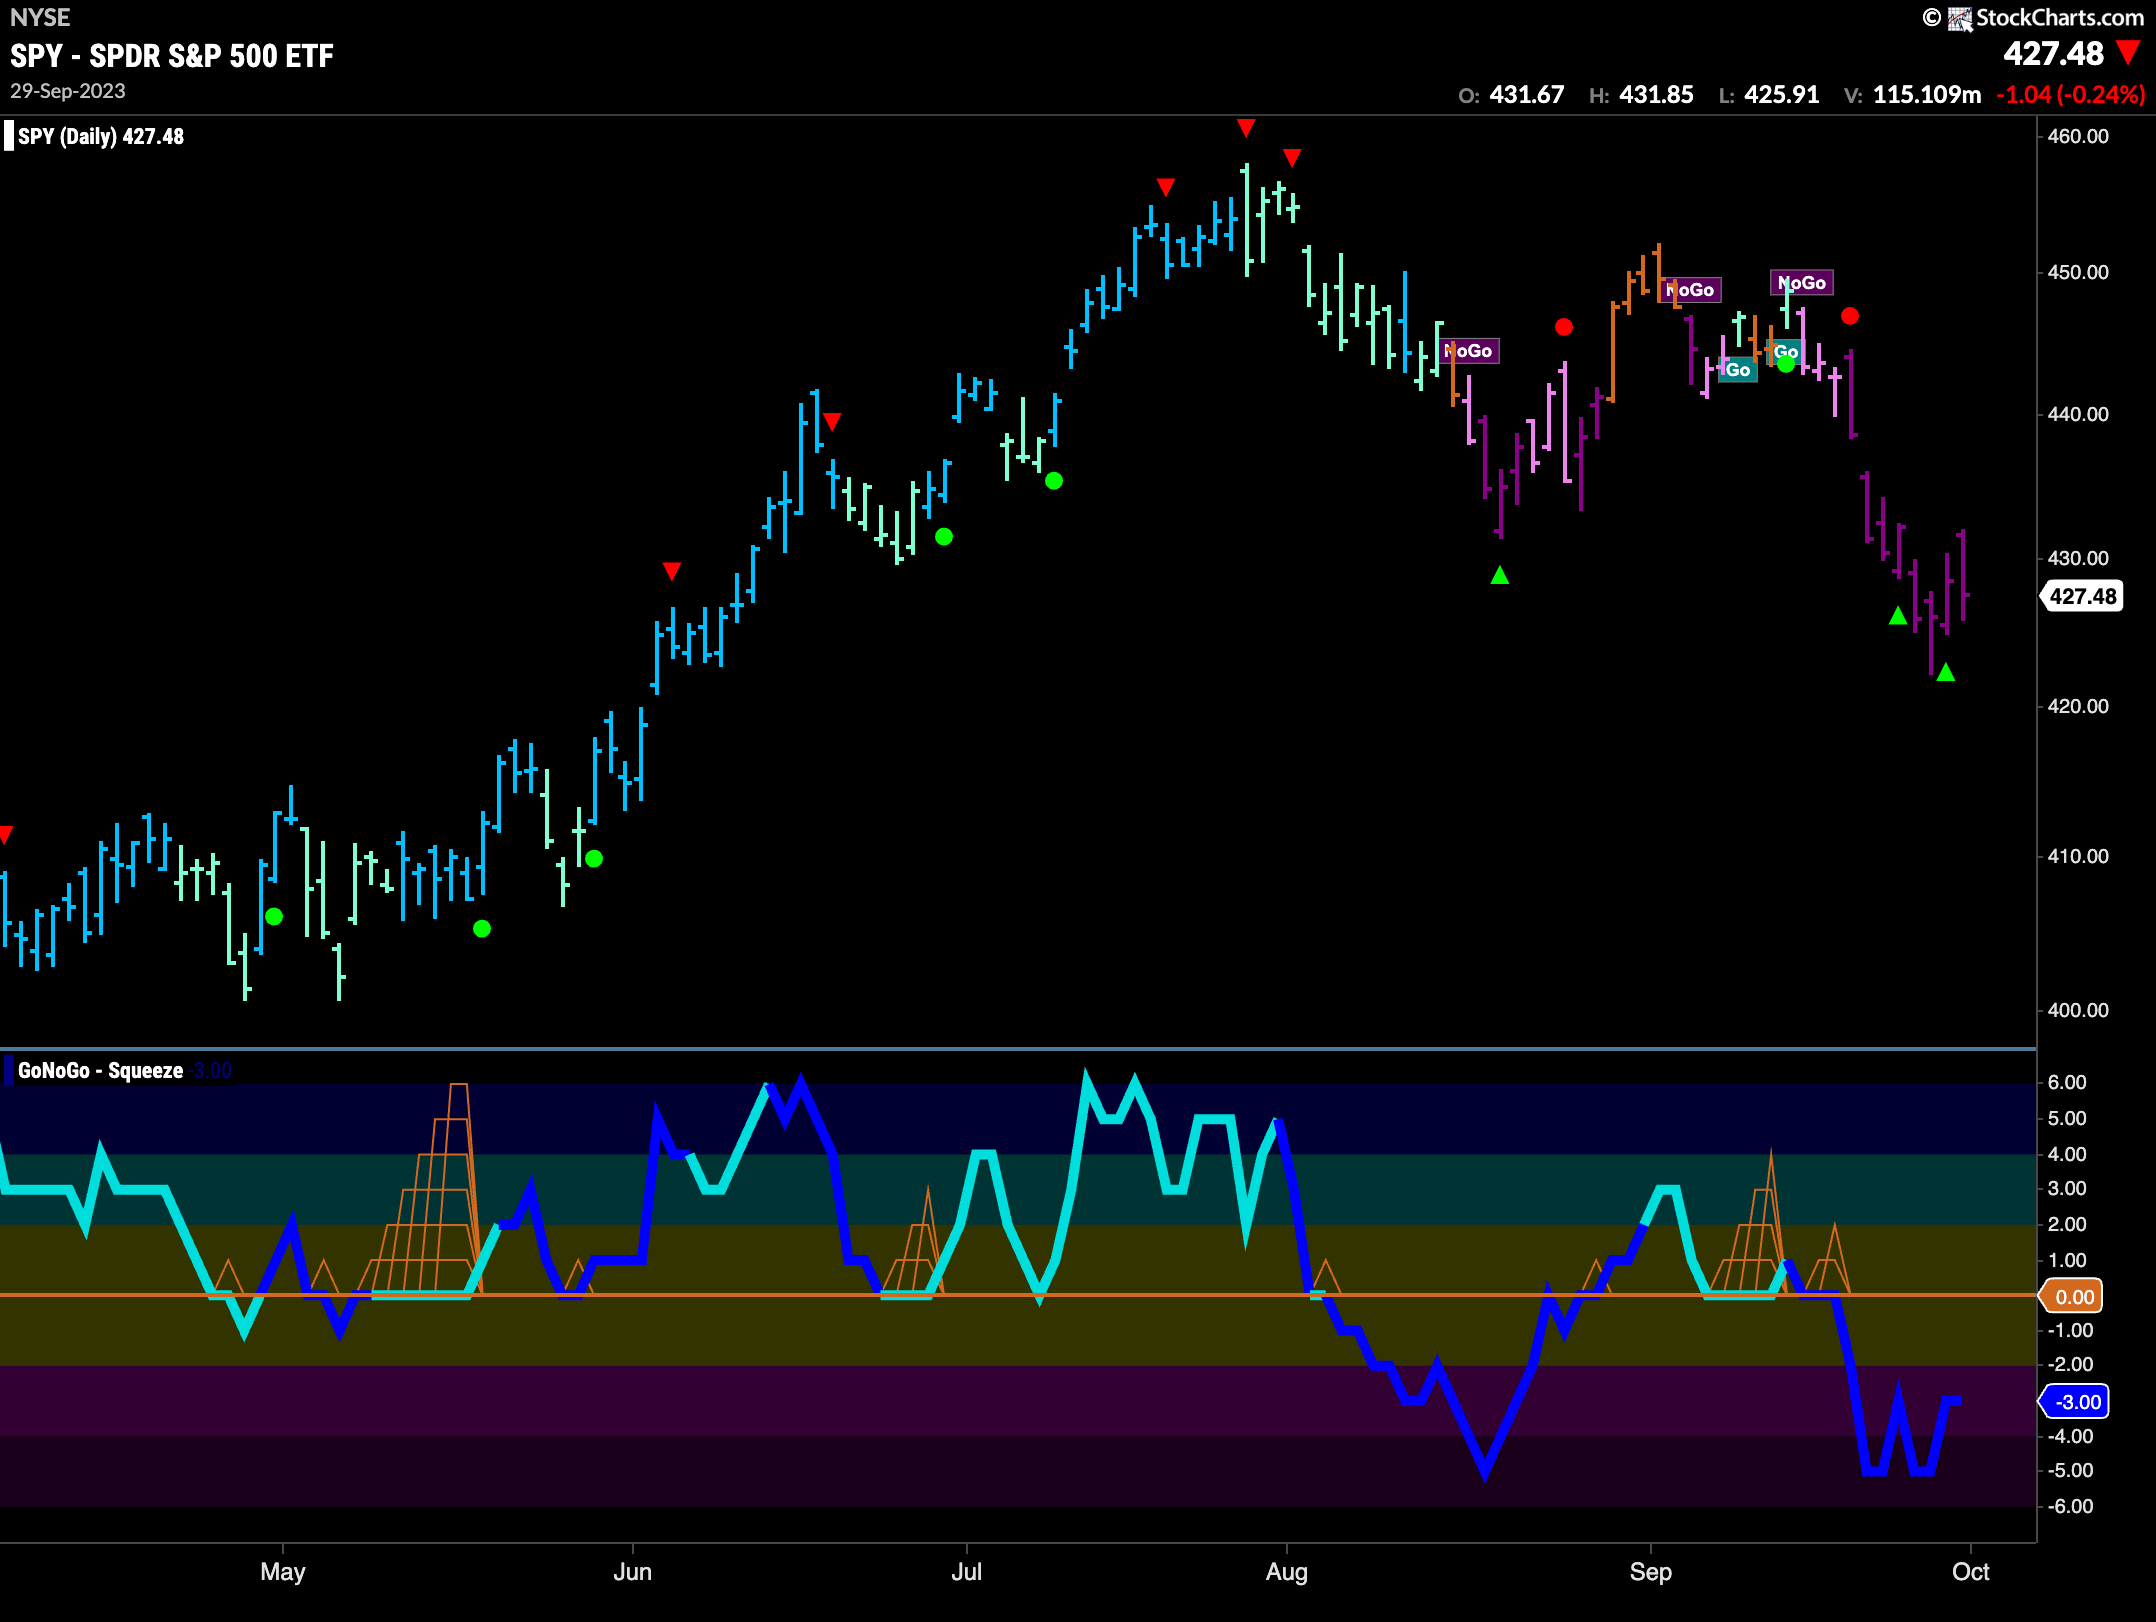Click the Aug label on the time axis
Image resolution: width=2156 pixels, height=1622 pixels.
pyautogui.click(x=1286, y=1572)
